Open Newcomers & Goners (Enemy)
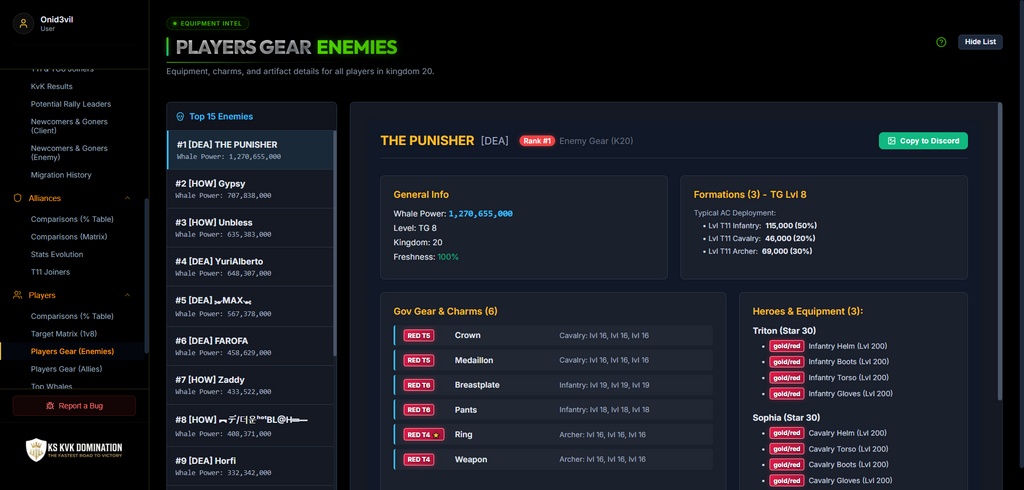 click(x=69, y=153)
